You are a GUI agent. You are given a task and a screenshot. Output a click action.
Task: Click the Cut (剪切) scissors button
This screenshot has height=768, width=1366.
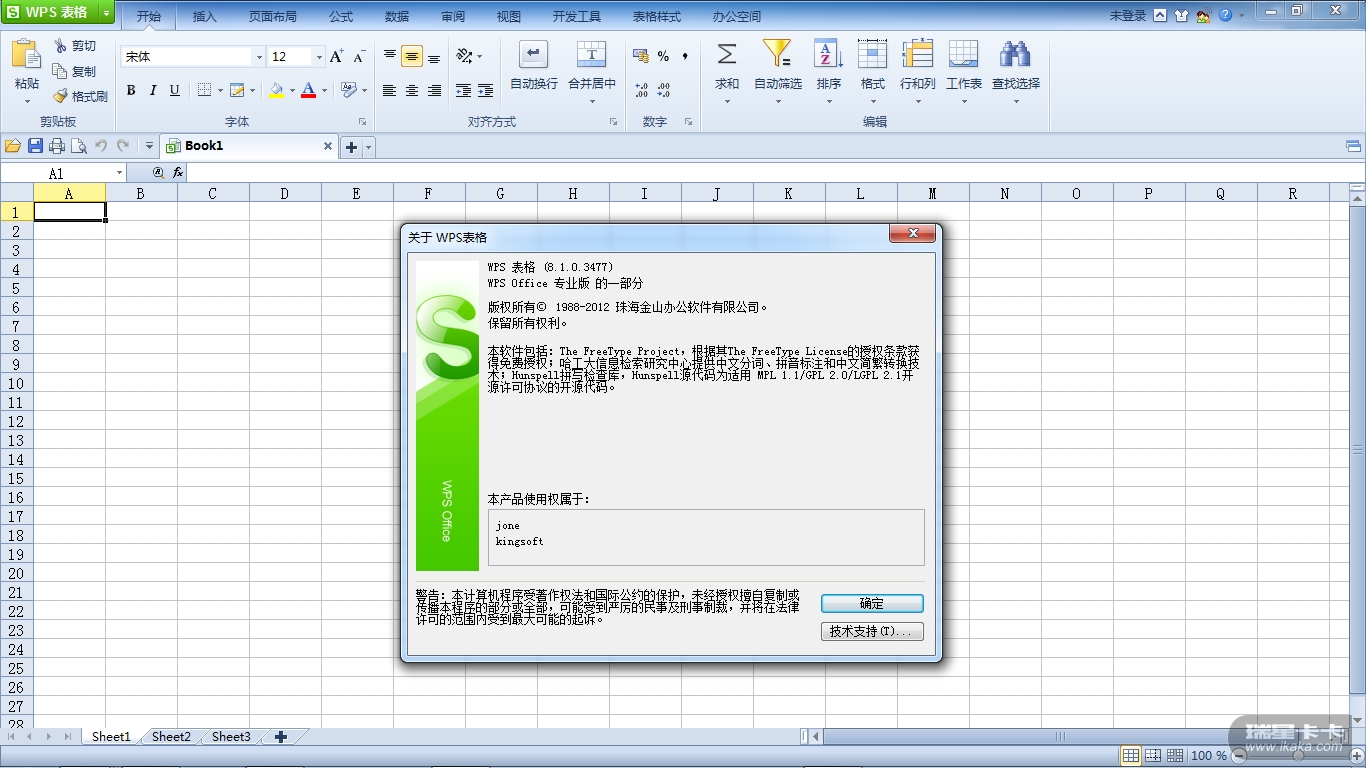[75, 46]
